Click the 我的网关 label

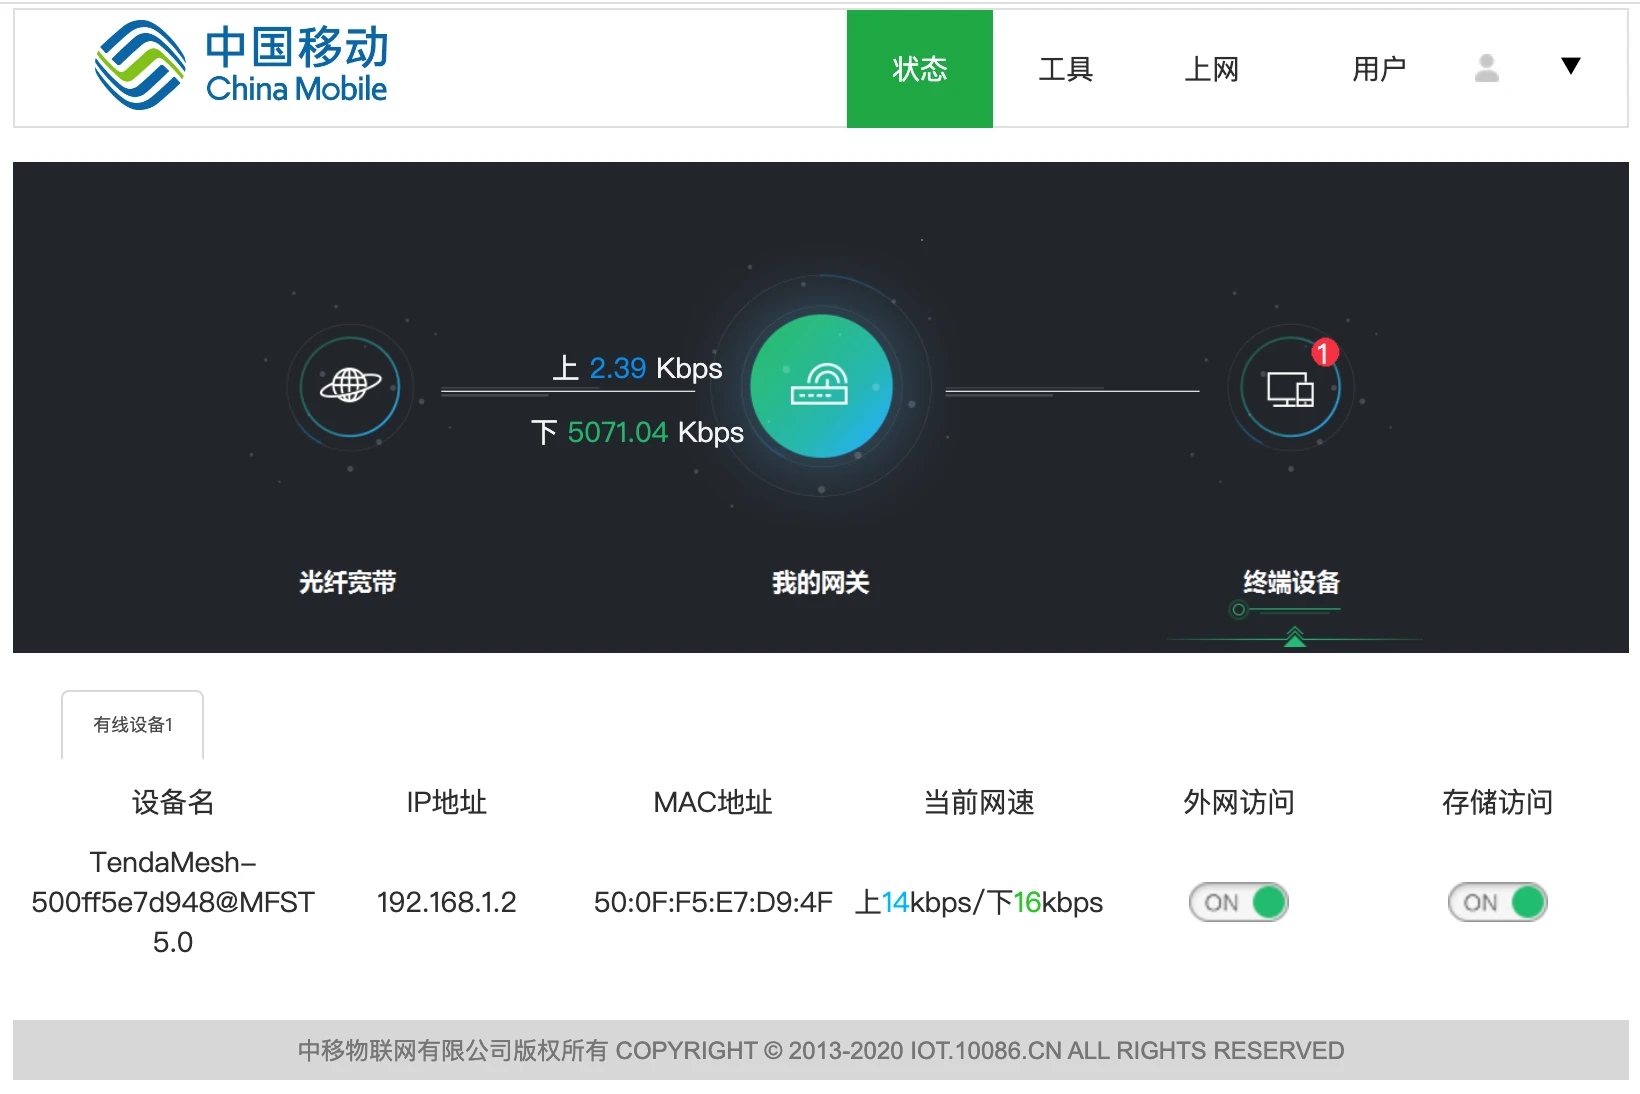(820, 582)
